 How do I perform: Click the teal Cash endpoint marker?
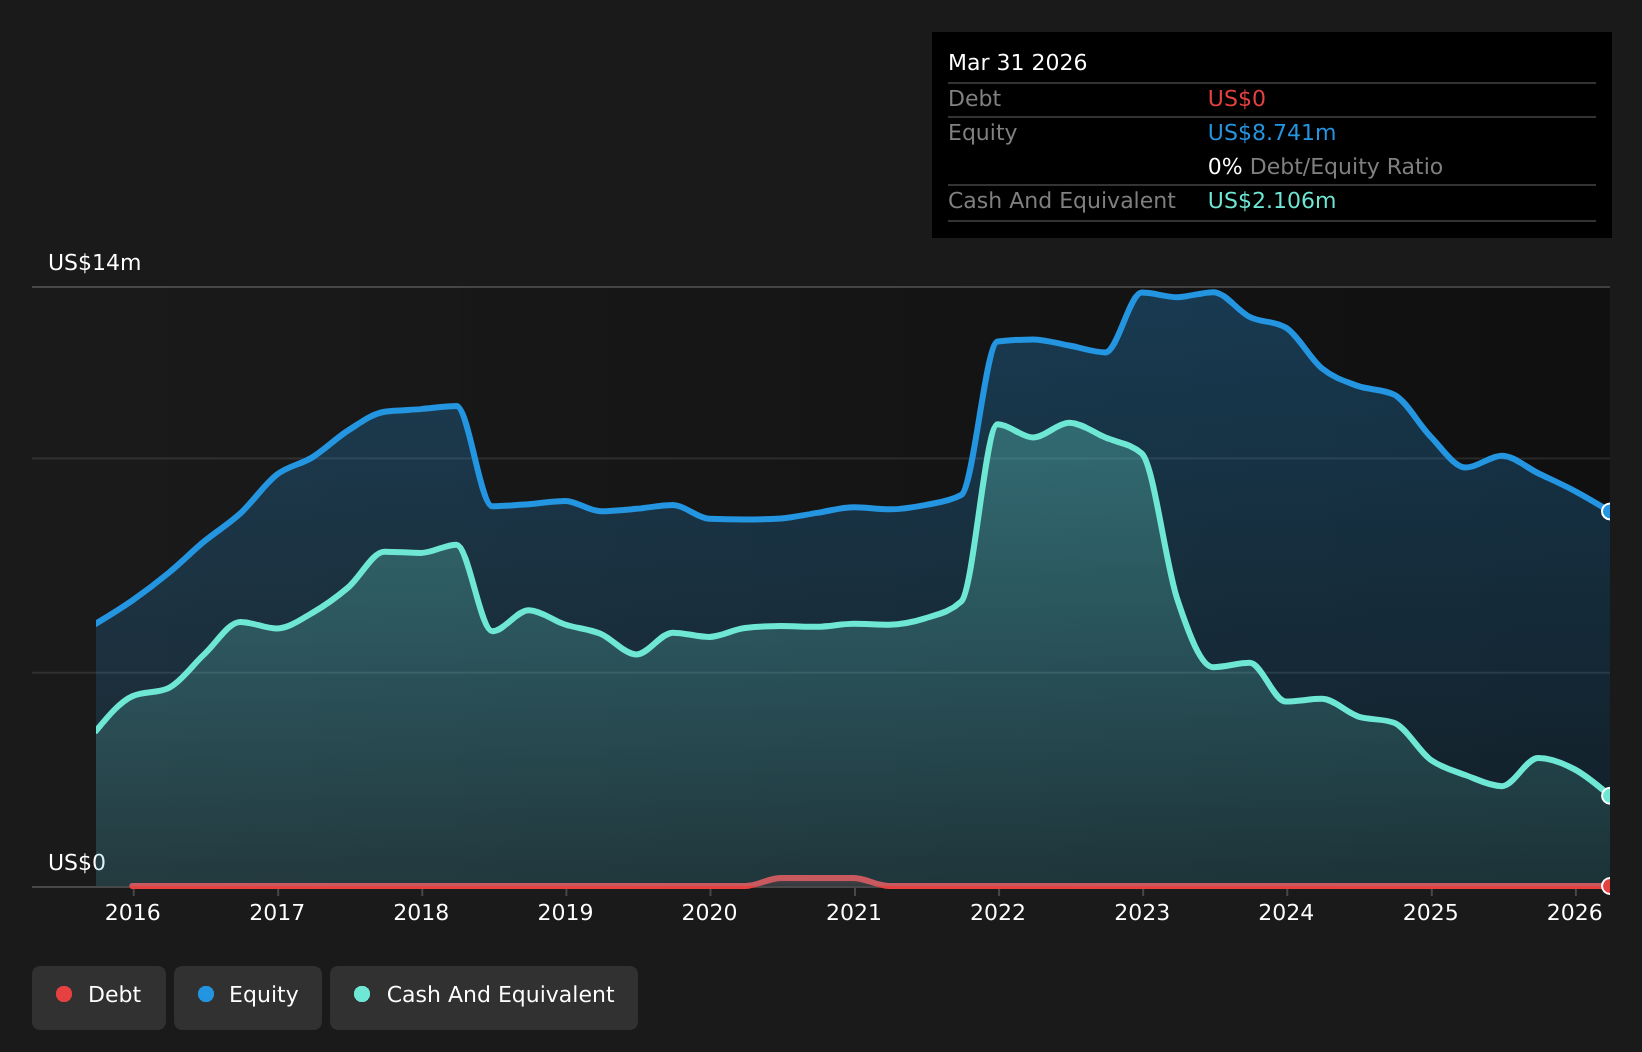point(1608,796)
